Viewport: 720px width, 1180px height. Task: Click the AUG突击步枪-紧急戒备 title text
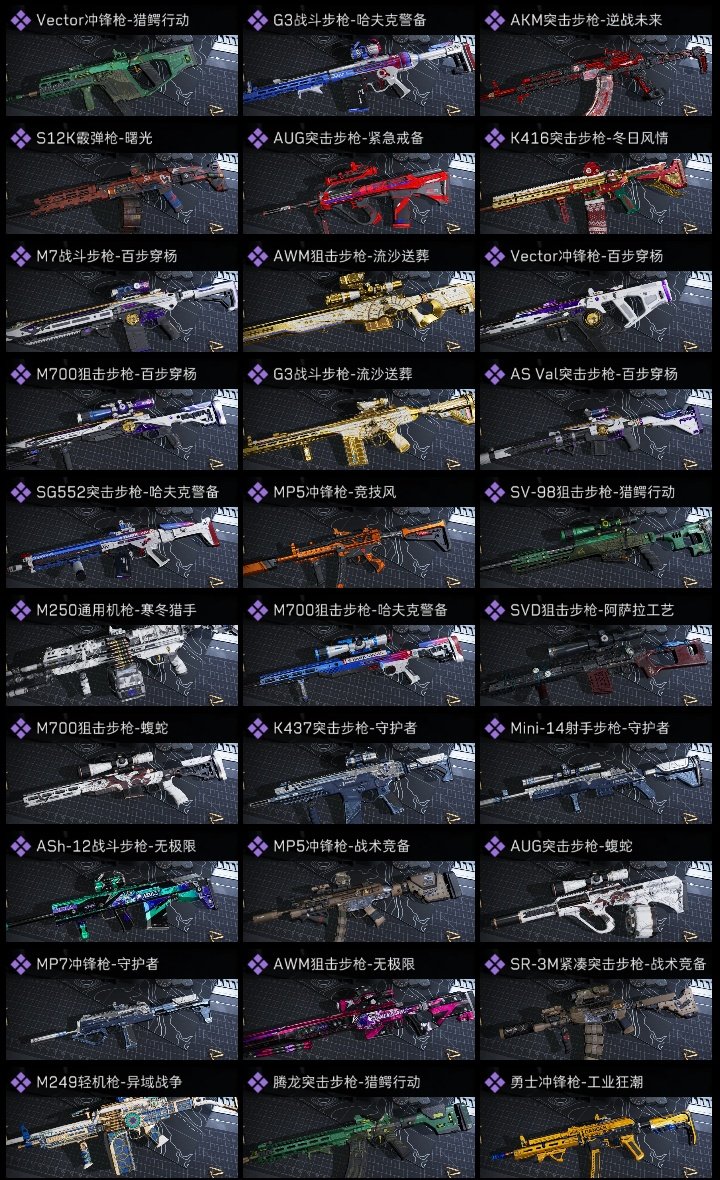[x=348, y=138]
